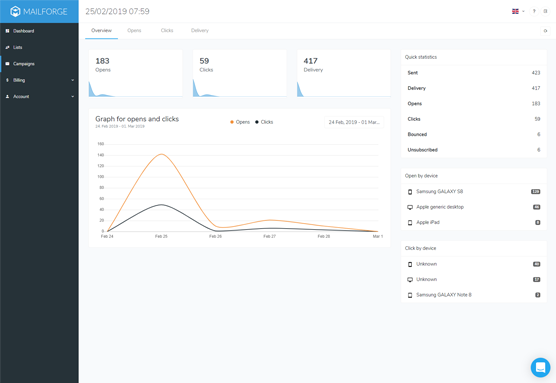Switch to the Opens tab

(134, 30)
